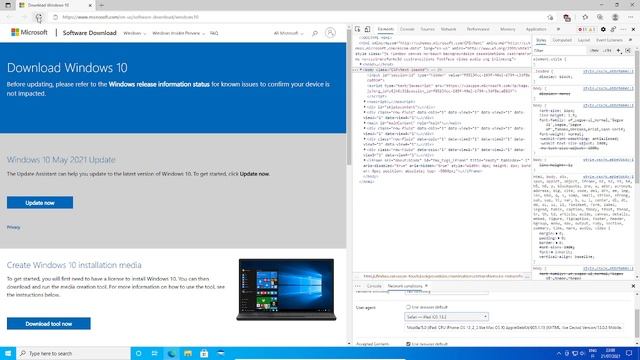The height and width of the screenshot is (360, 640).
Task: Open Microsoft Edge from the taskbar
Action: click(171, 353)
